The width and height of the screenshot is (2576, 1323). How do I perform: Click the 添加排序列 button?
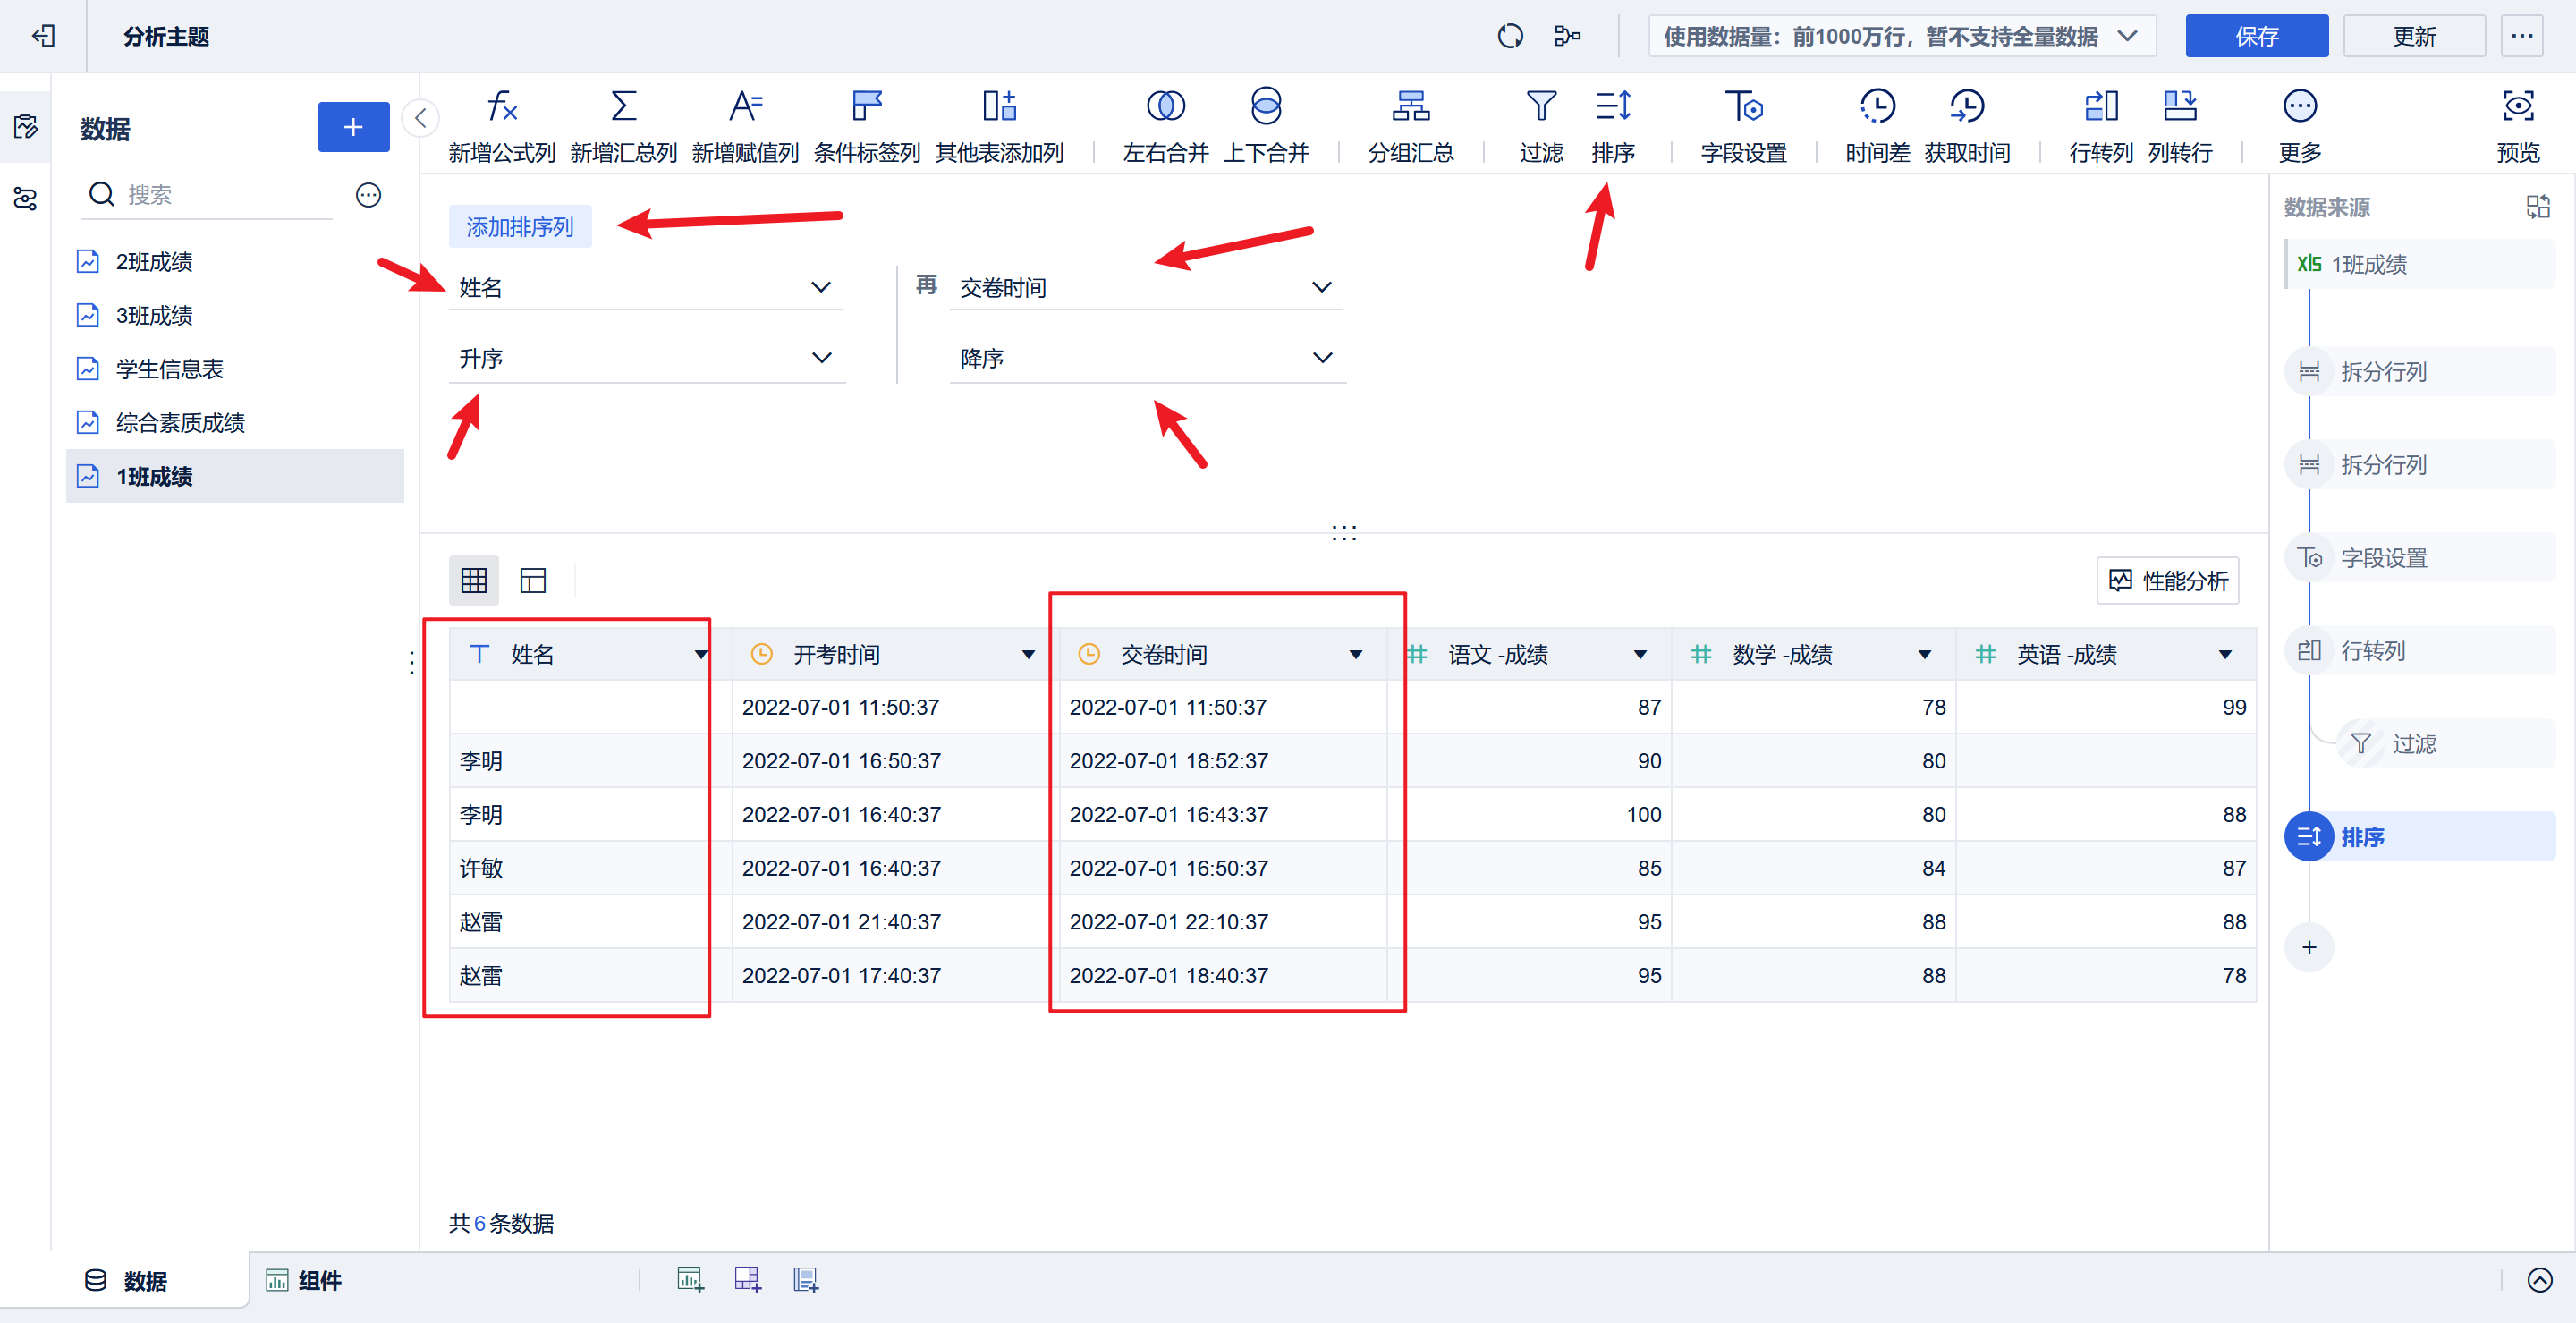(x=519, y=227)
